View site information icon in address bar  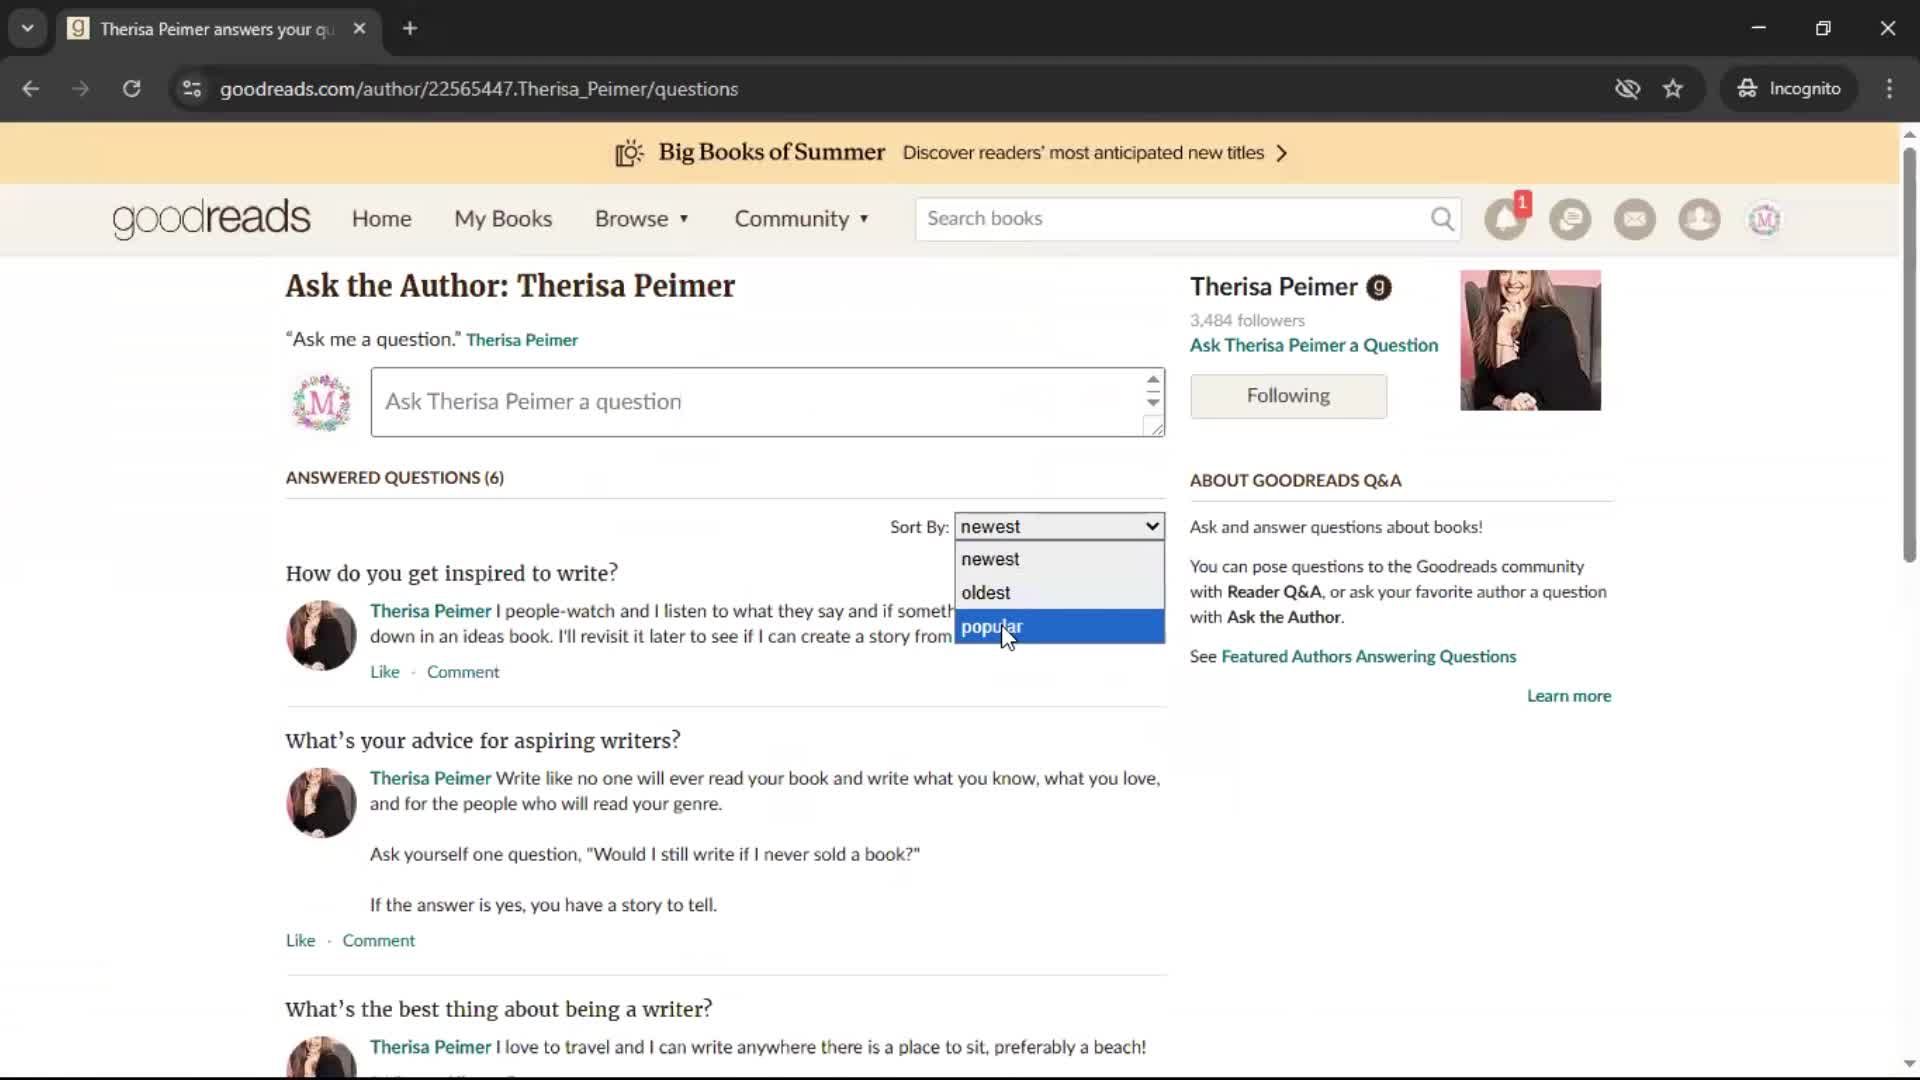(x=192, y=89)
